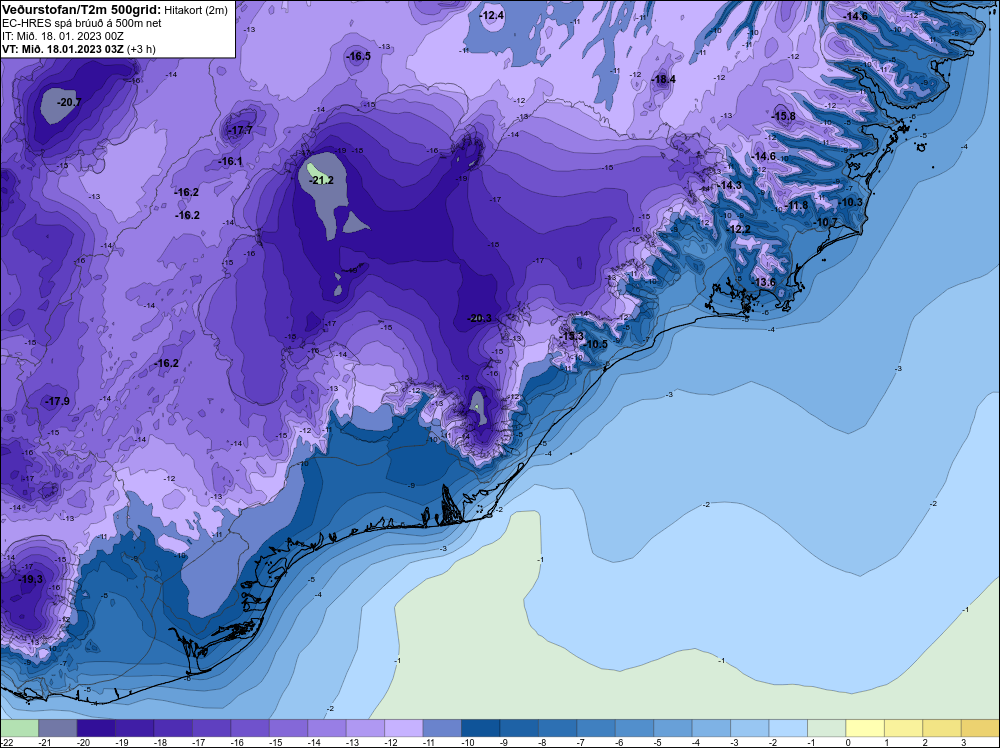This screenshot has height=748, width=1000.
Task: Click the -22 light green legend swatch
Action: click(19, 728)
